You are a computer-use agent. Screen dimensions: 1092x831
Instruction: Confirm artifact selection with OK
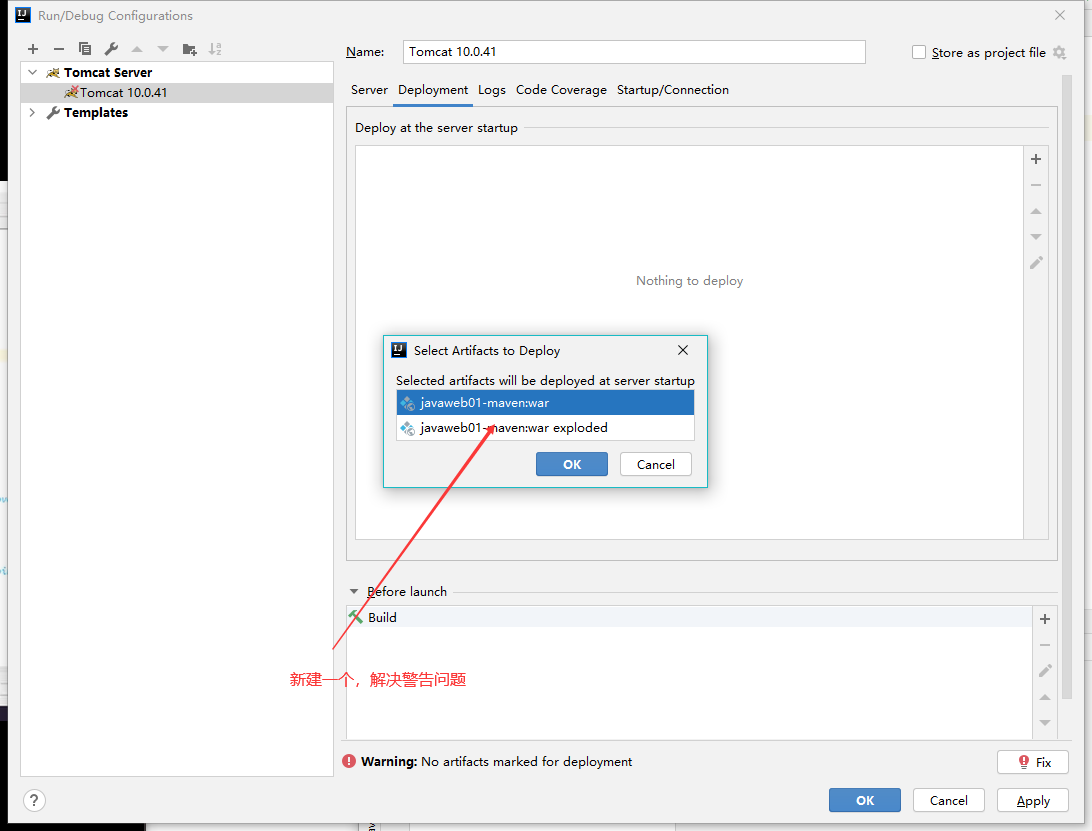[x=572, y=465]
